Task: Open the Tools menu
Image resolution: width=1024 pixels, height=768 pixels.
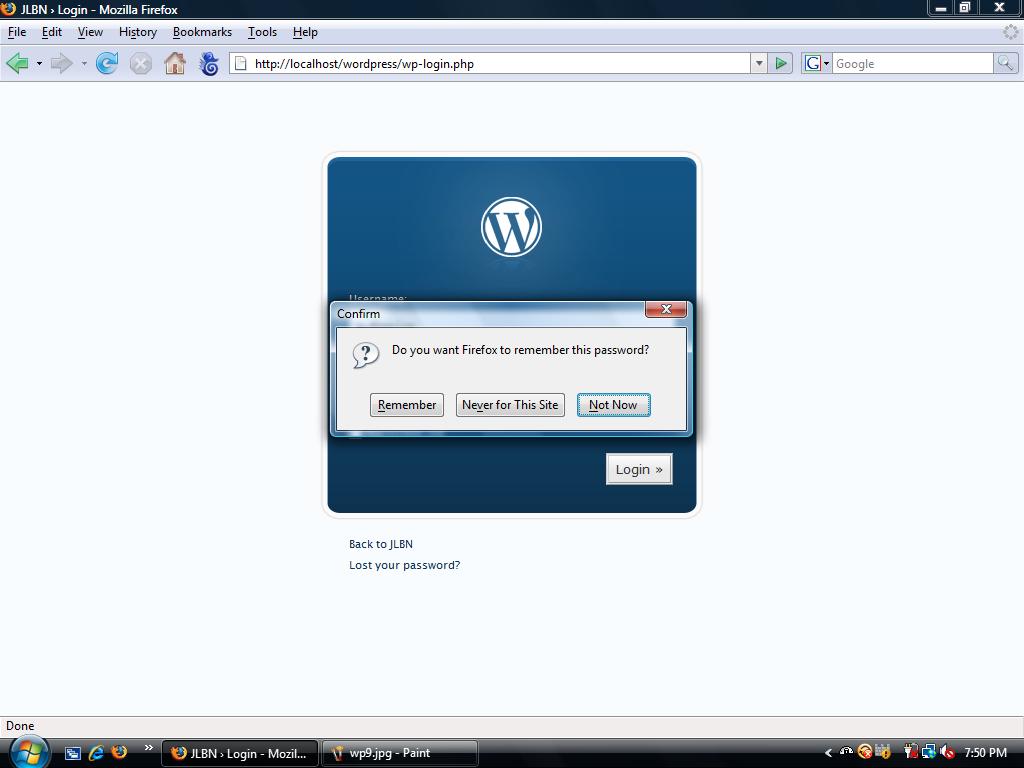Action: tap(262, 32)
